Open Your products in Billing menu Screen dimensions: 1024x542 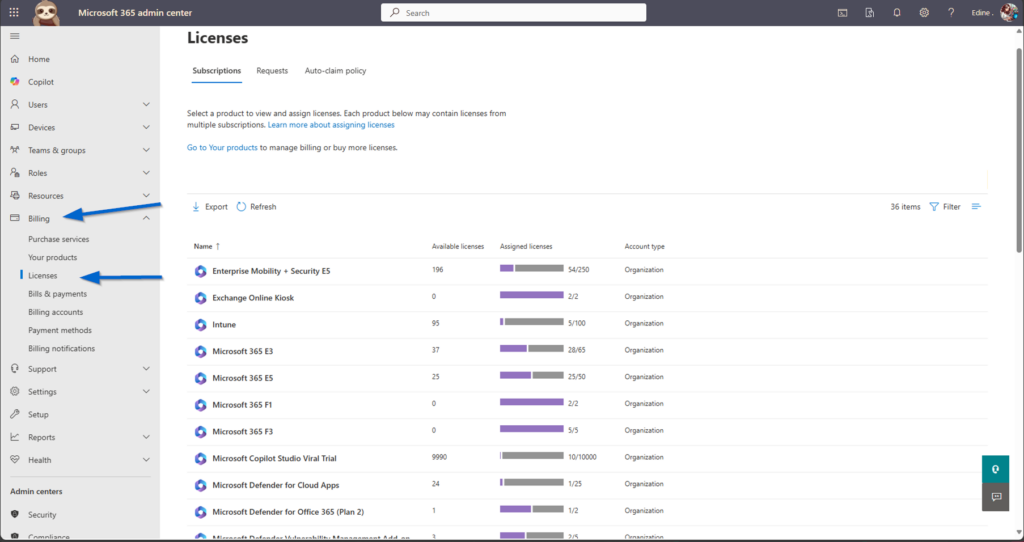(x=52, y=257)
